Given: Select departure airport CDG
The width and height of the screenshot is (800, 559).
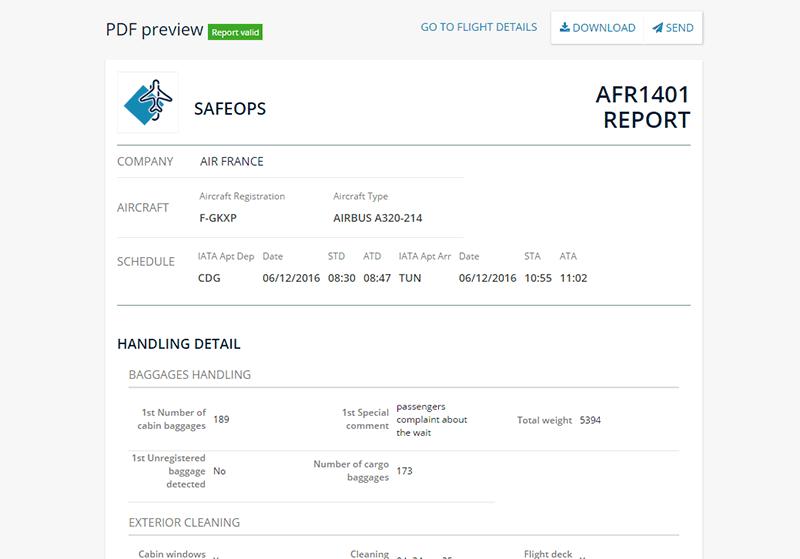Looking at the screenshot, I should (x=209, y=278).
